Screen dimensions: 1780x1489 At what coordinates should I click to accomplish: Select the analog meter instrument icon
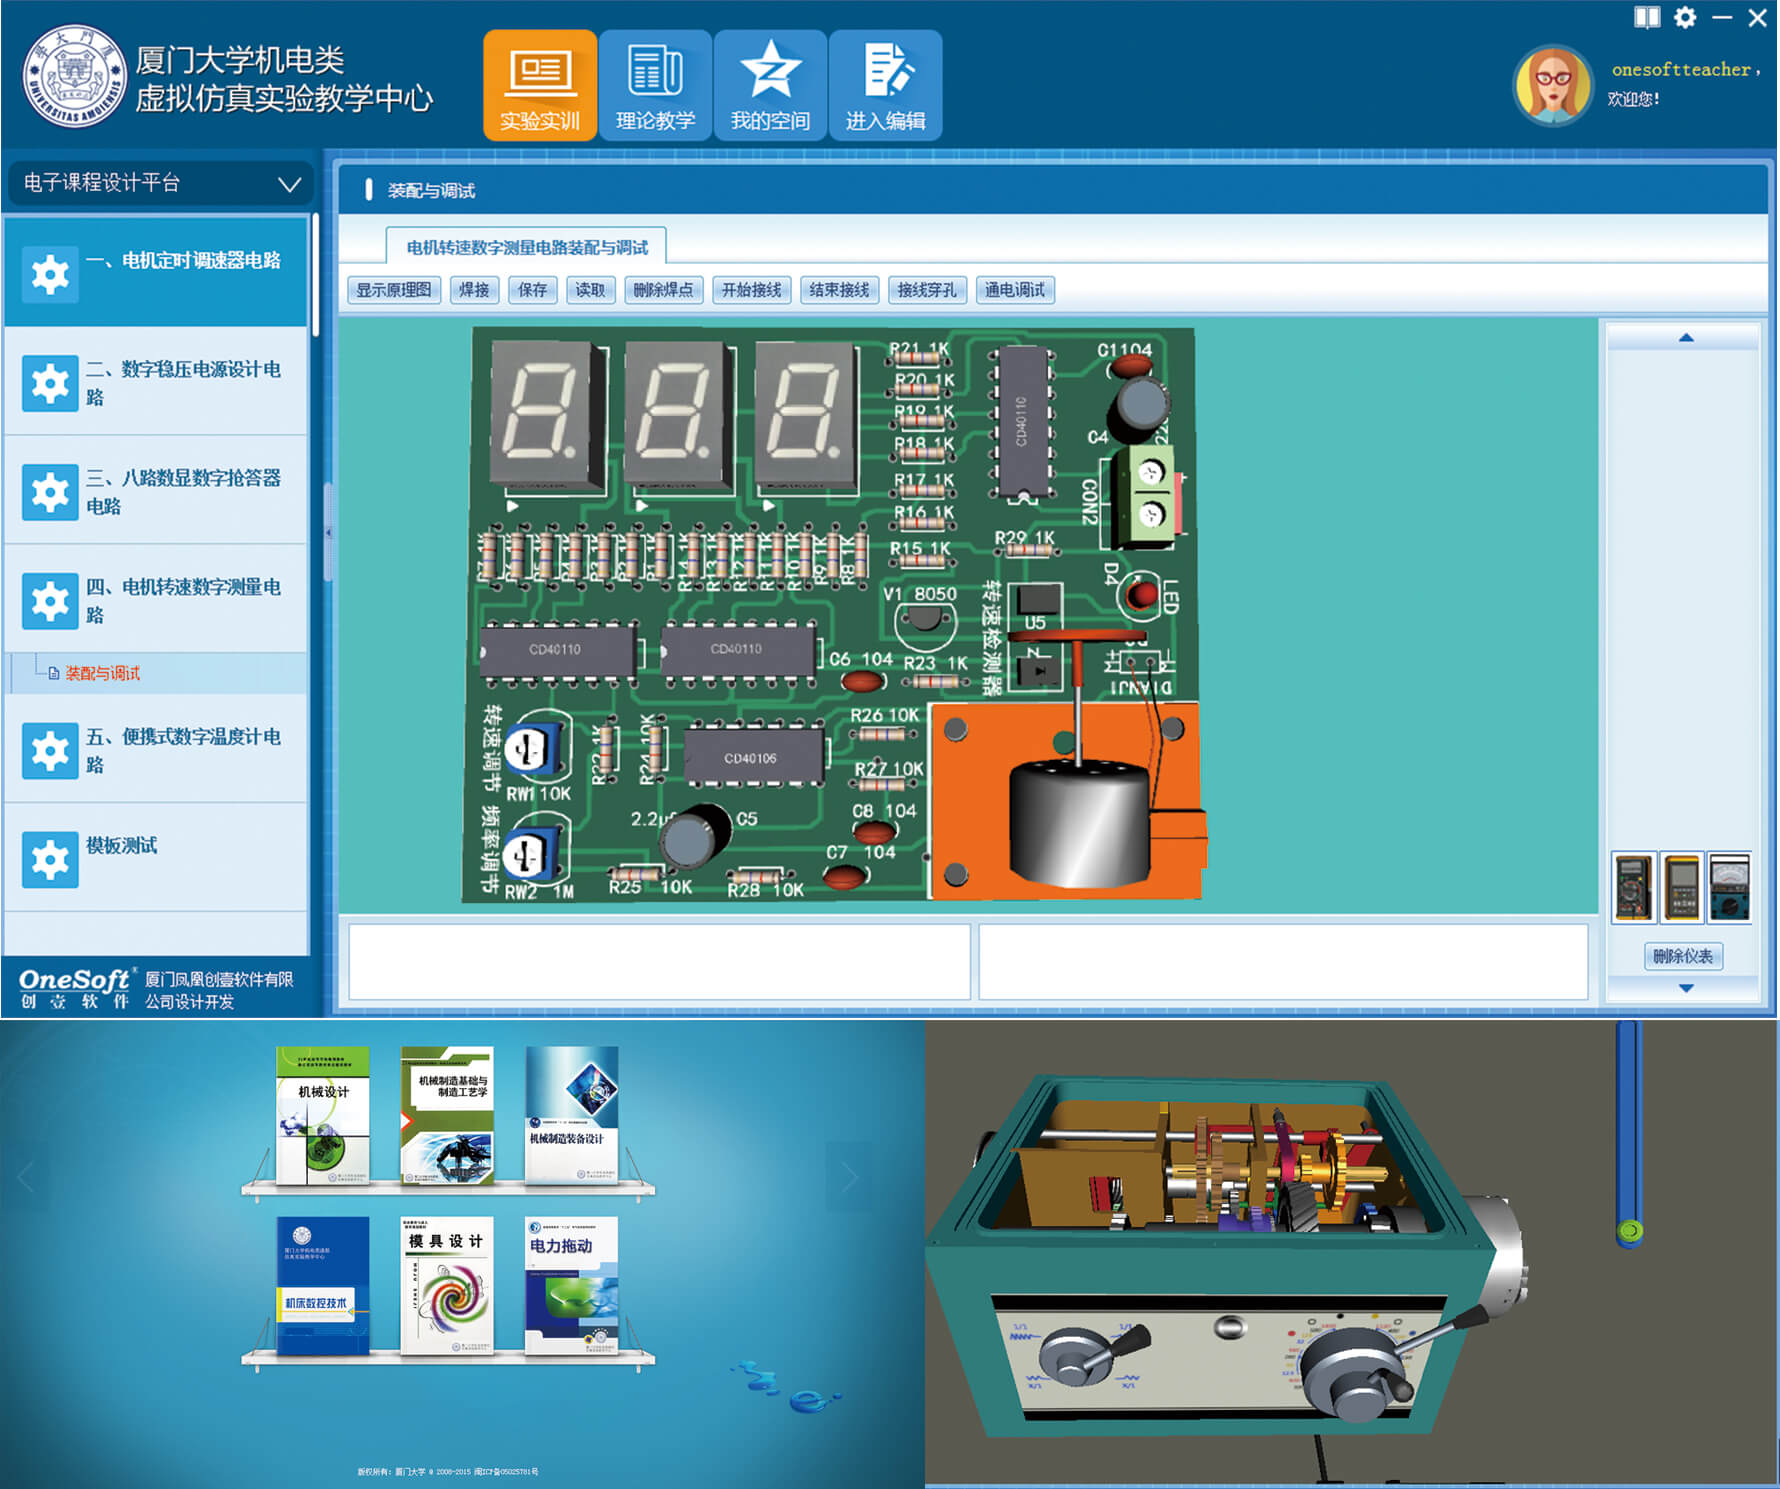1730,886
